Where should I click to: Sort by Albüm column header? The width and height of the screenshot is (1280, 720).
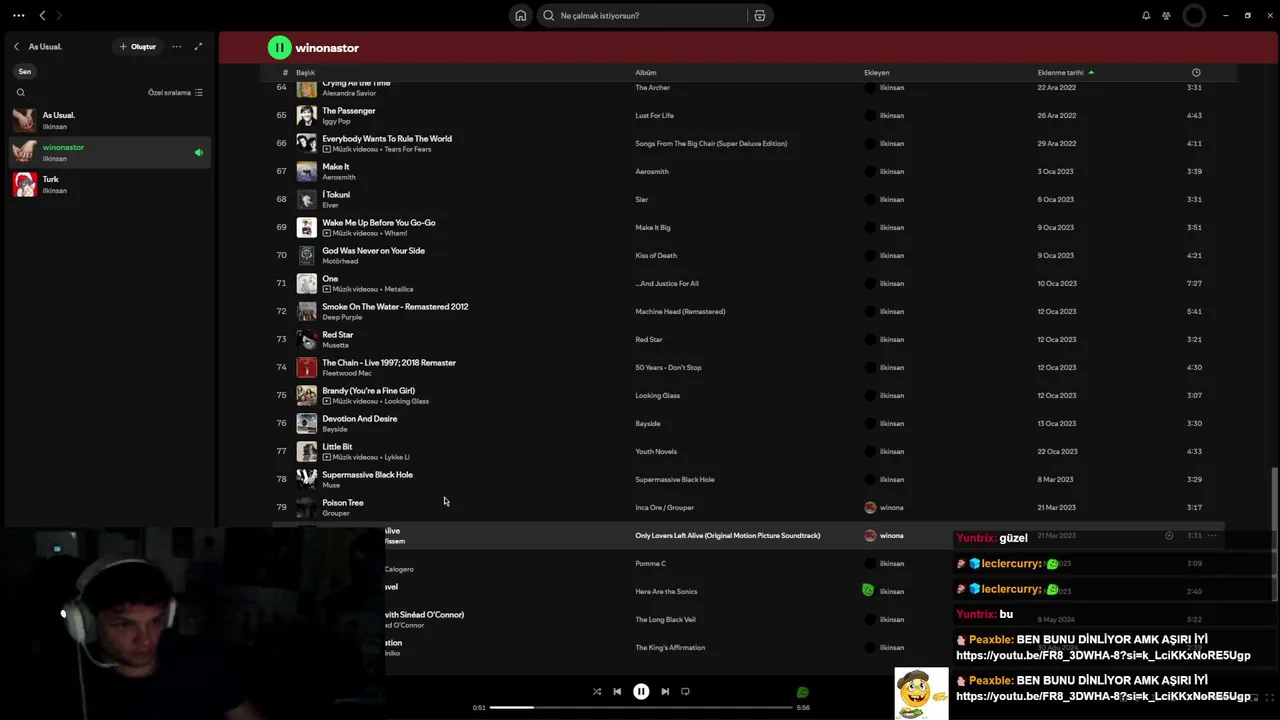click(x=646, y=72)
